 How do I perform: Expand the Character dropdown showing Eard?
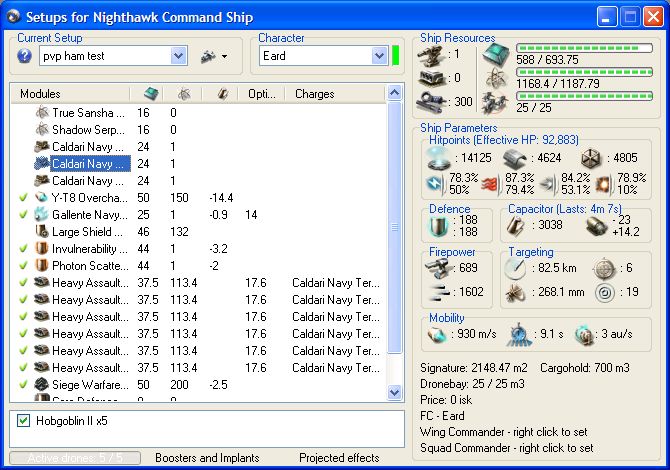click(379, 56)
